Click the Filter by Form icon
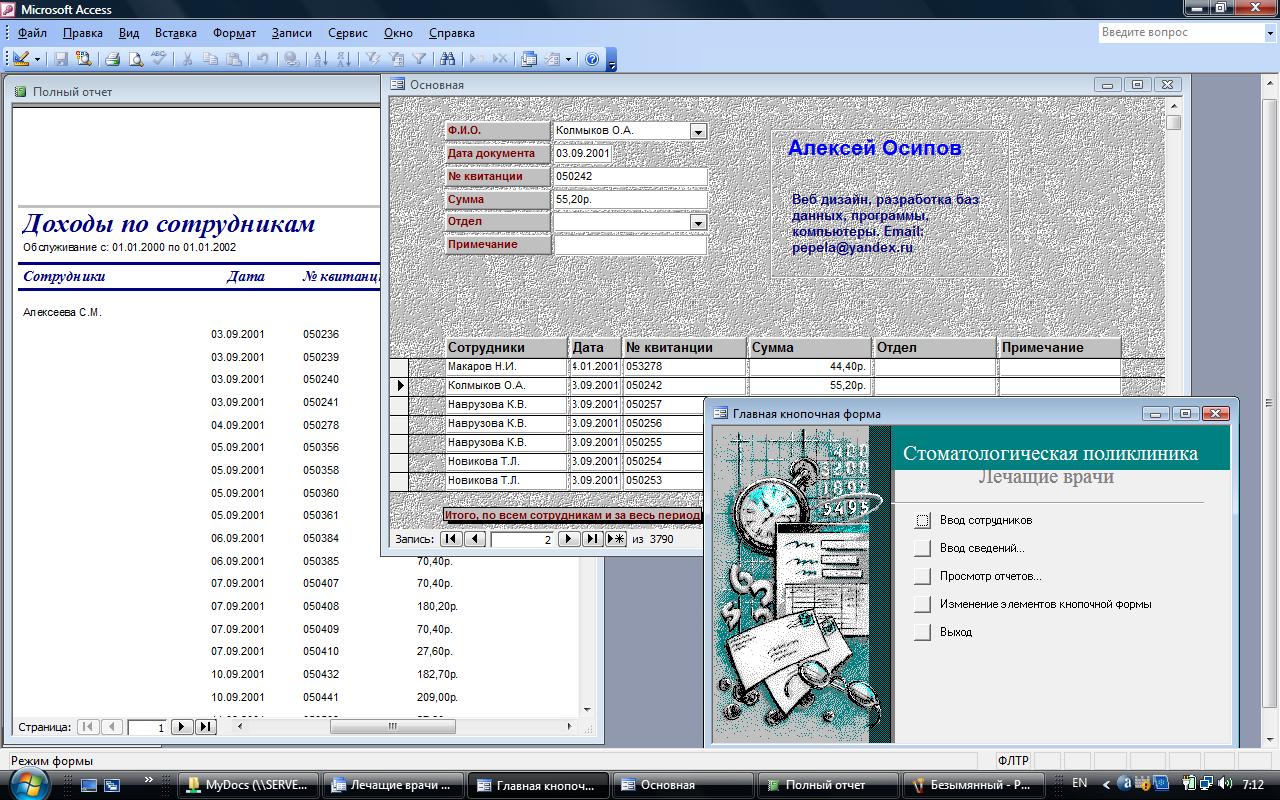Screen dimensions: 1280x800 tap(396, 59)
